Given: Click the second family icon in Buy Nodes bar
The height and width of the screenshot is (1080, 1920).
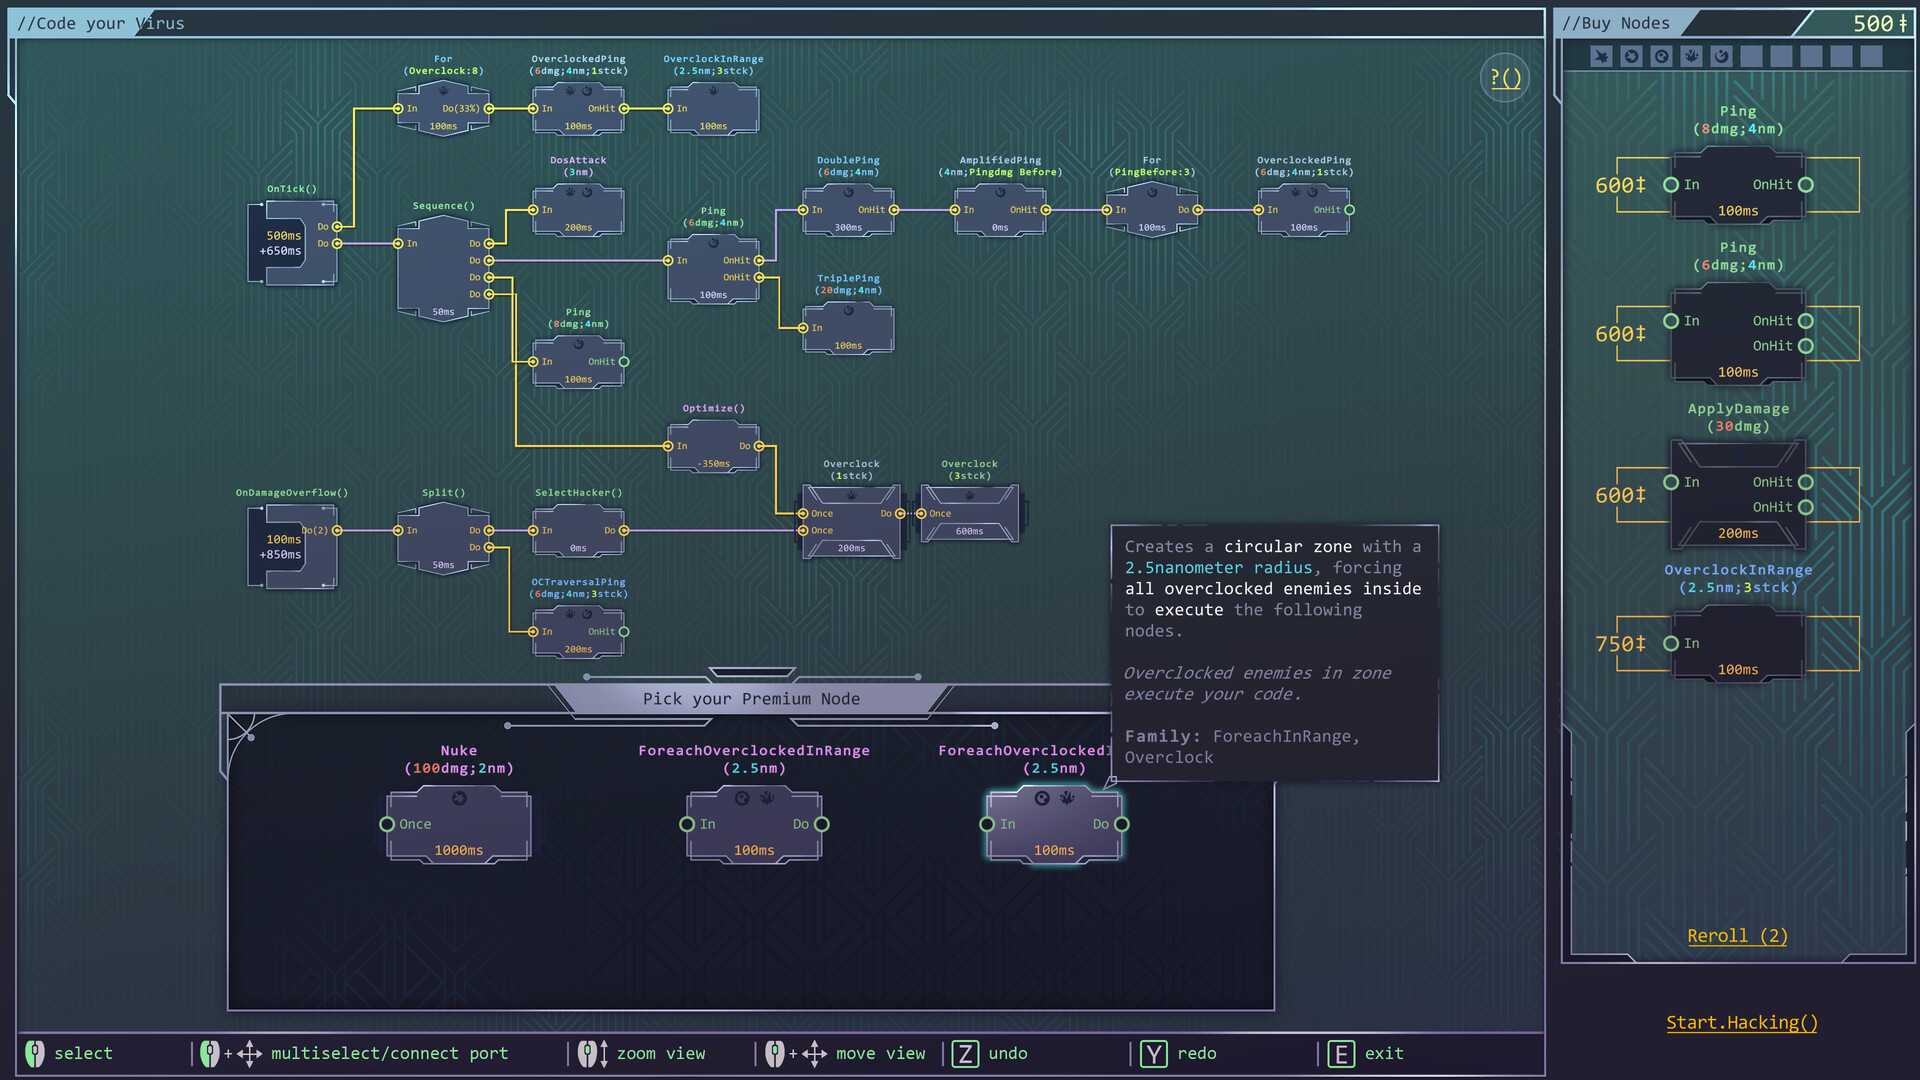Looking at the screenshot, I should tap(1631, 56).
